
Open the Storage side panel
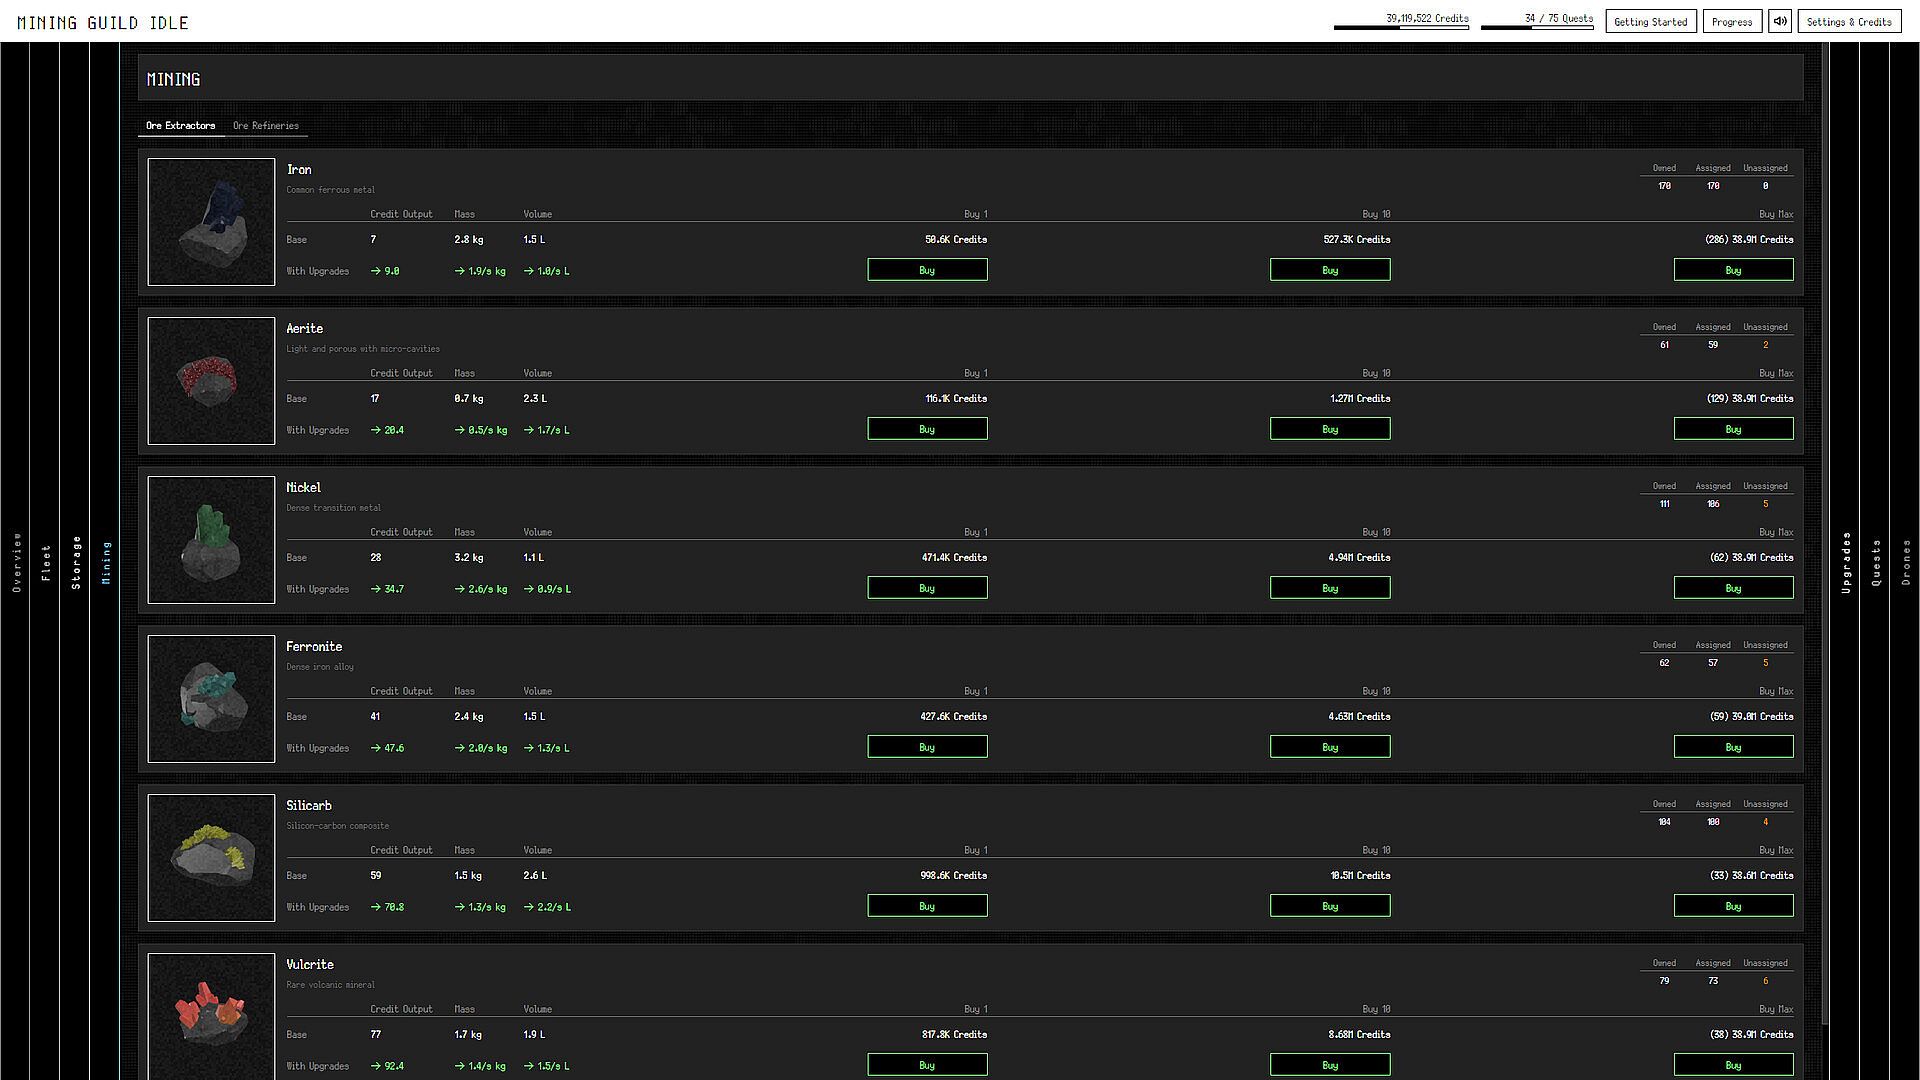point(76,561)
